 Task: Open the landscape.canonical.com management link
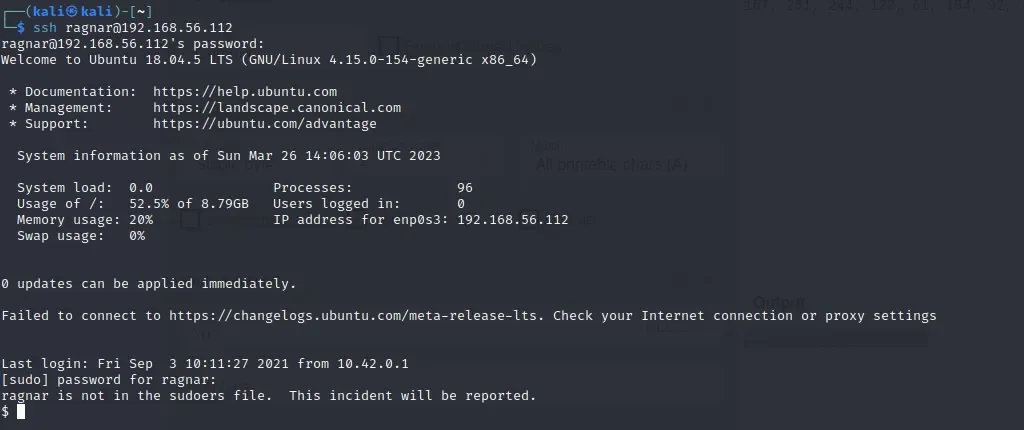click(x=277, y=108)
